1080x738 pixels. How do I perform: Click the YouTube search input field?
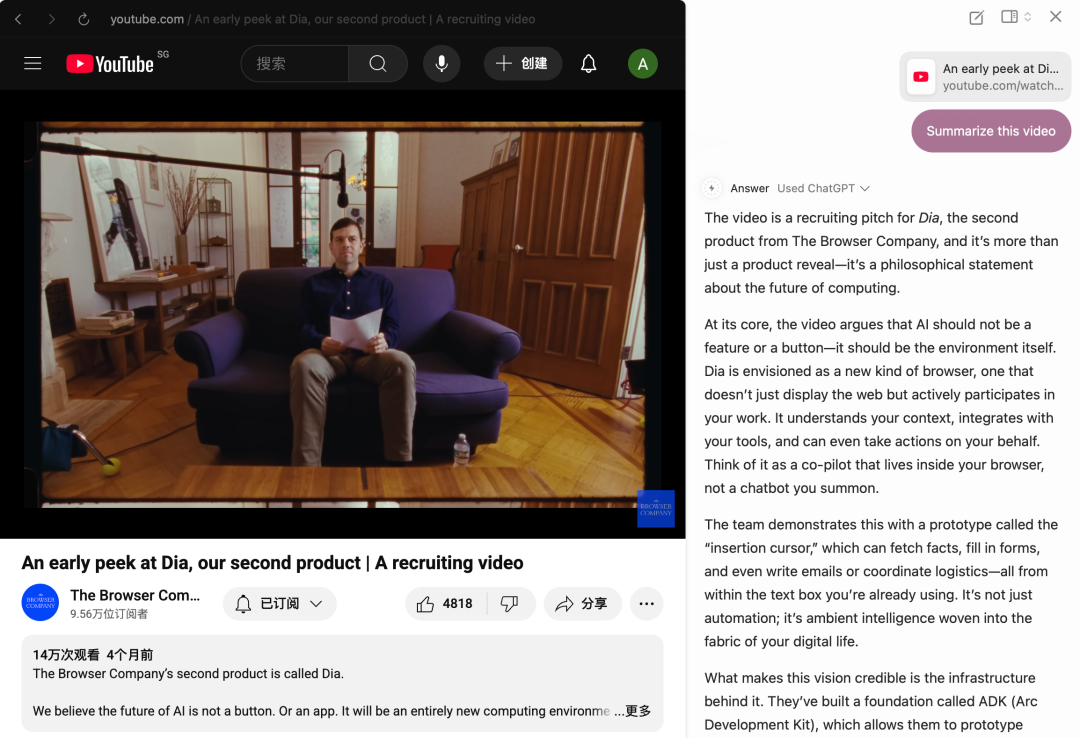pos(295,64)
